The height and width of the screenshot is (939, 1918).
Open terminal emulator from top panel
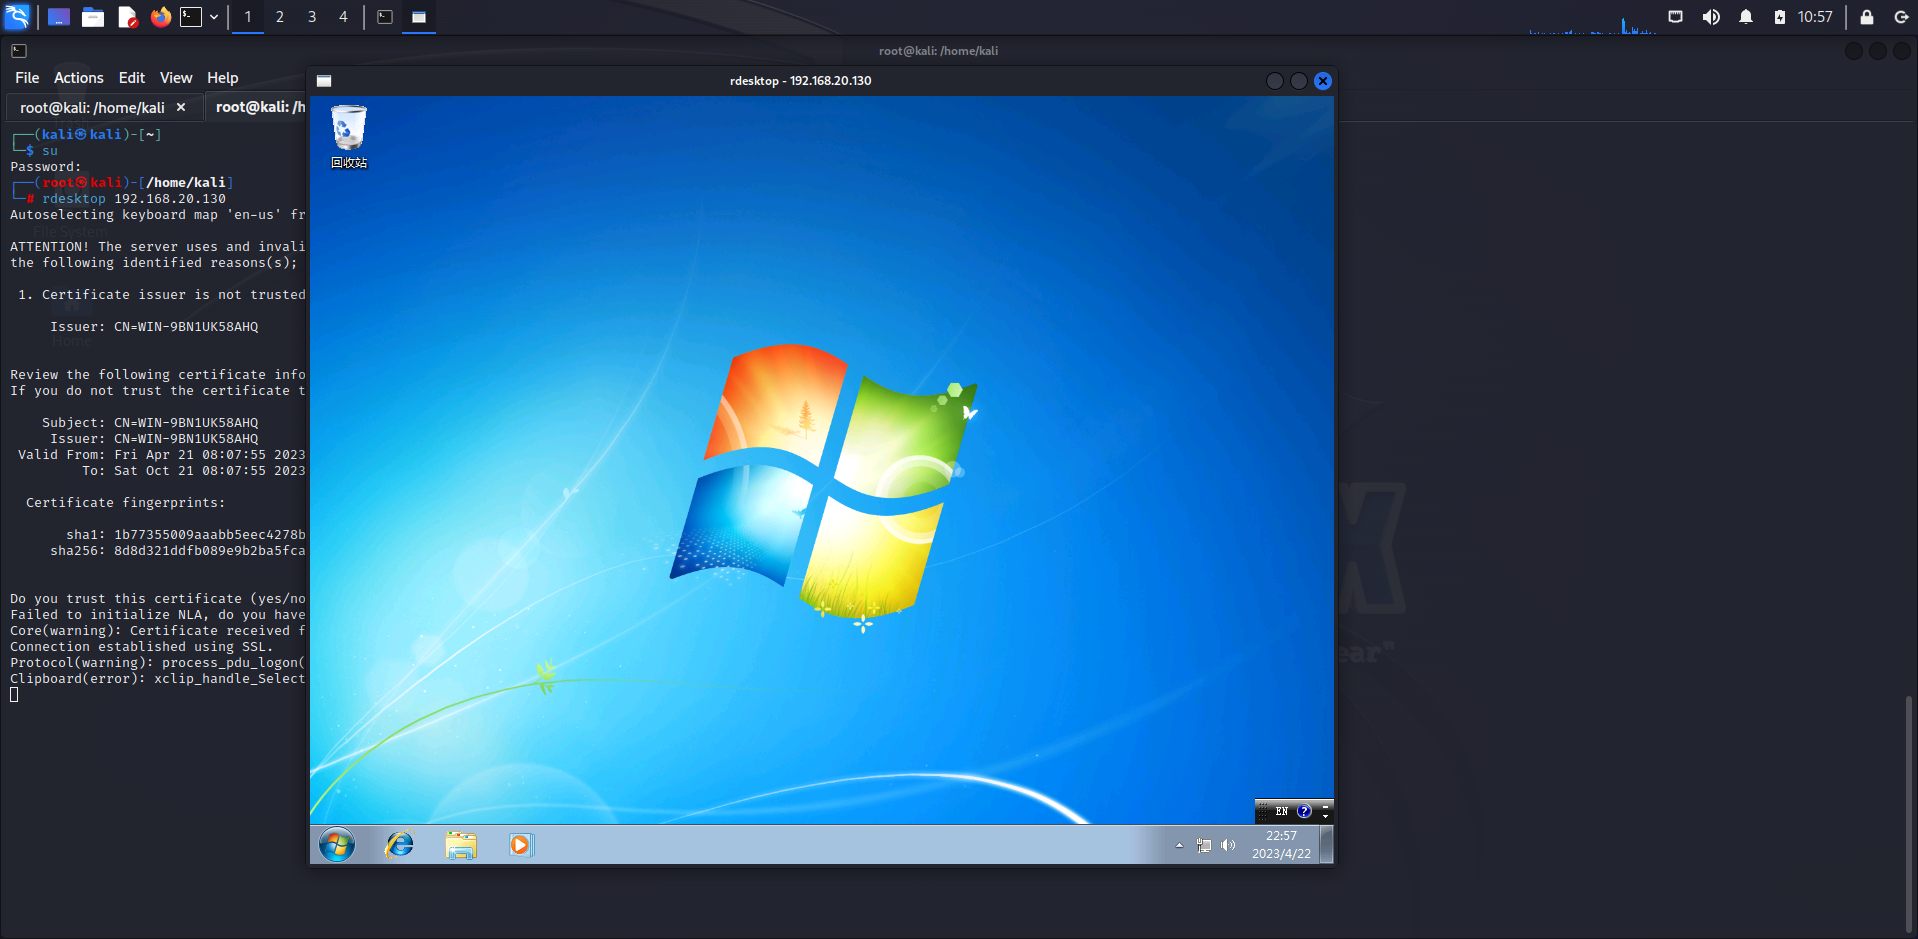point(191,17)
